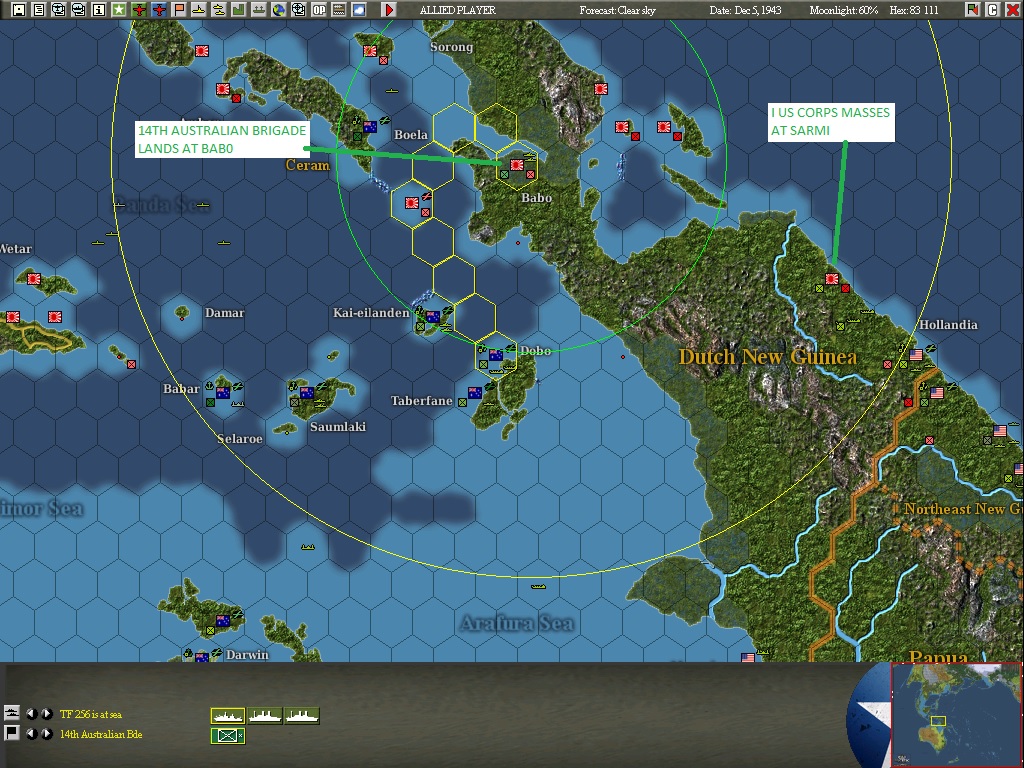
Task: Click the task force ship icon left of TF 256
Action: (x=12, y=713)
